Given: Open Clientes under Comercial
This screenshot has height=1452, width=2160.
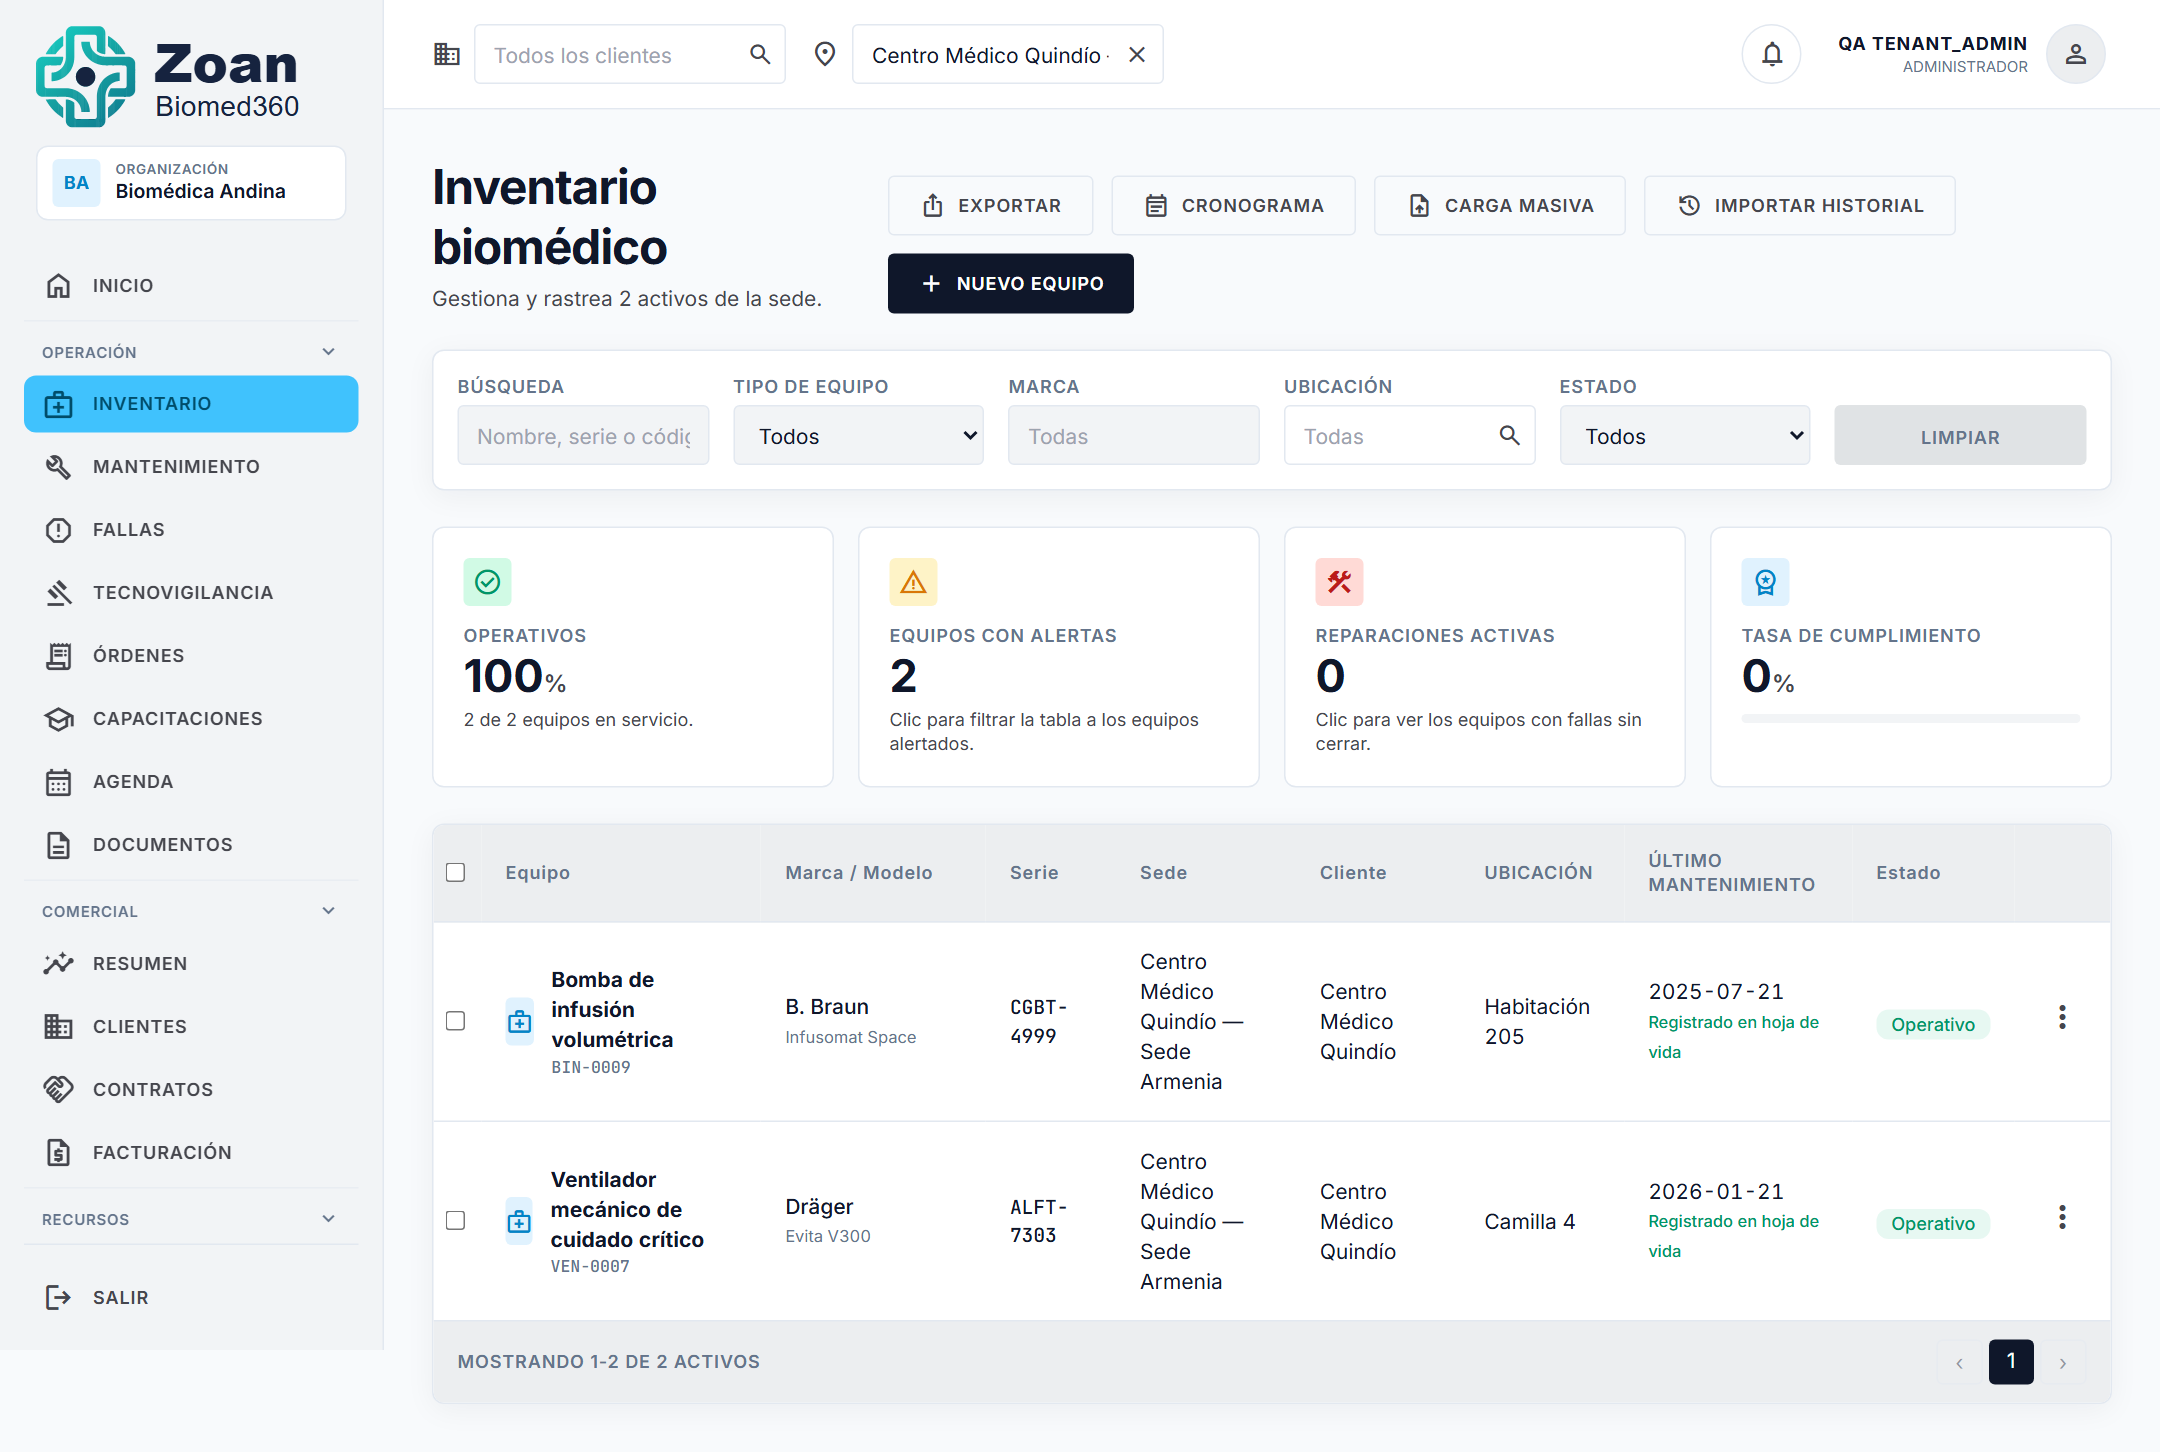Looking at the screenshot, I should pyautogui.click(x=191, y=1027).
